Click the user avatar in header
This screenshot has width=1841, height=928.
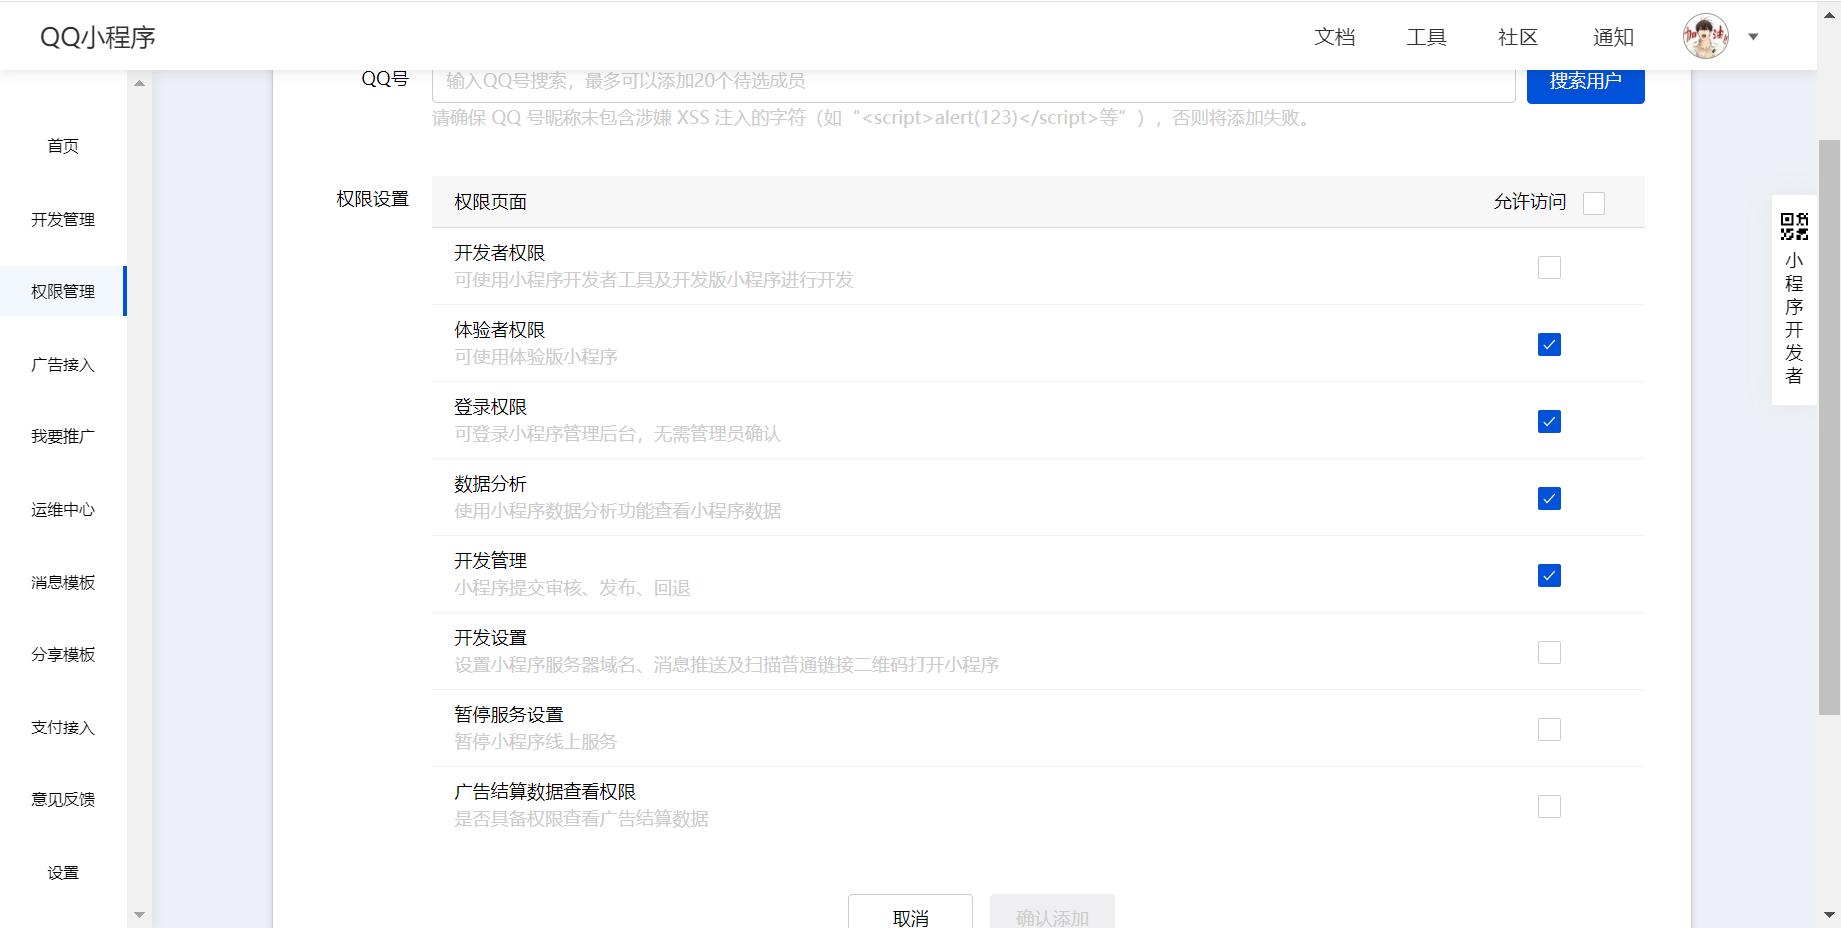click(1706, 37)
